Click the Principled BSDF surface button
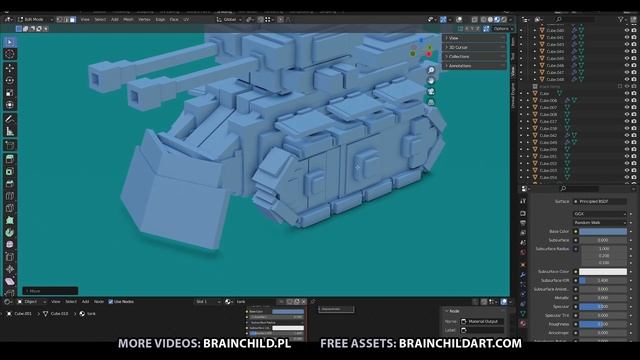 600,201
